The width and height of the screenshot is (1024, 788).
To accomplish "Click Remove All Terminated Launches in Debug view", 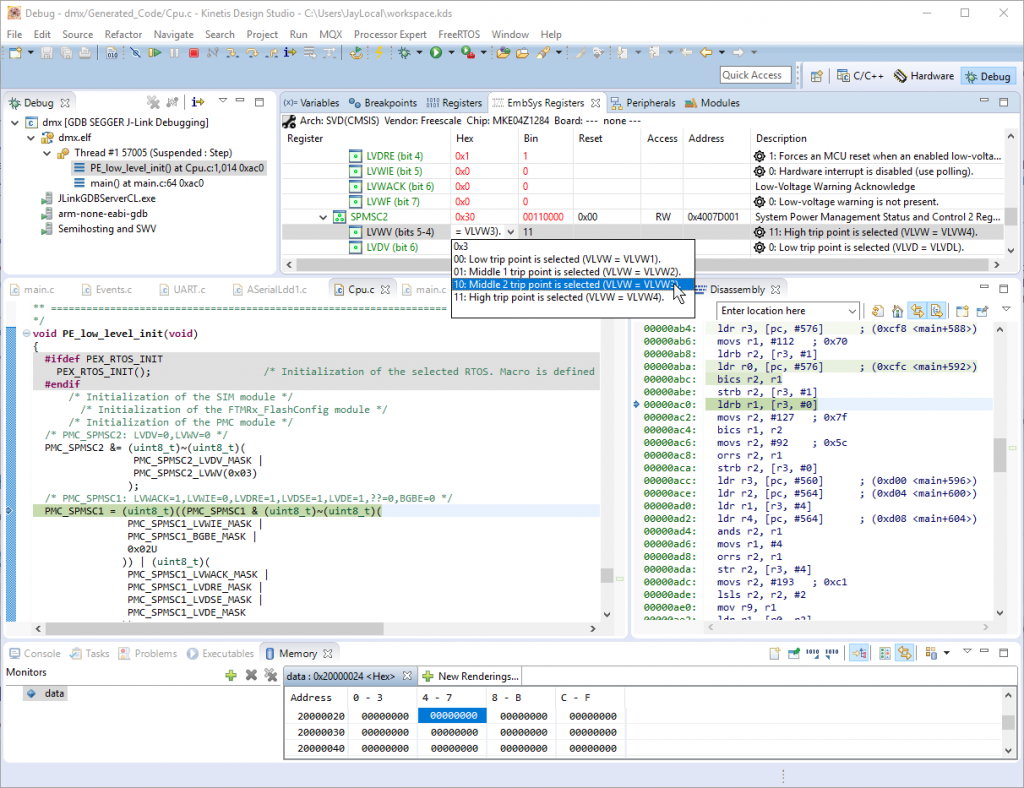I will click(x=154, y=102).
